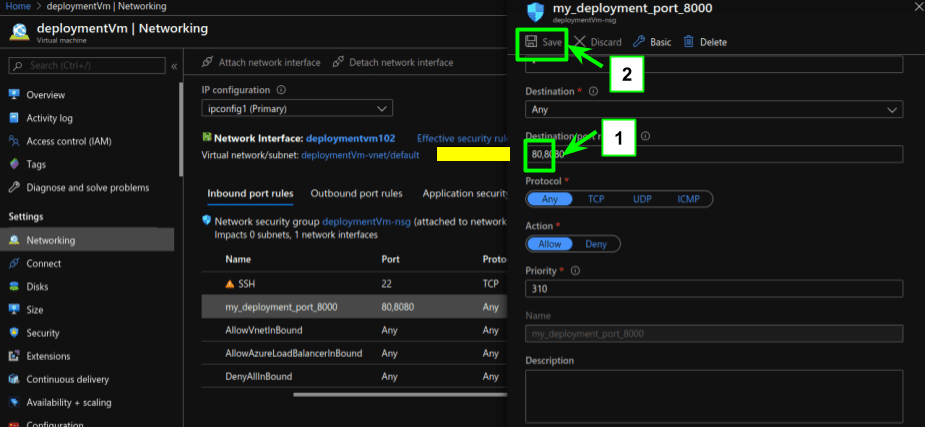Click the SSH warning triangle icon

tap(230, 284)
